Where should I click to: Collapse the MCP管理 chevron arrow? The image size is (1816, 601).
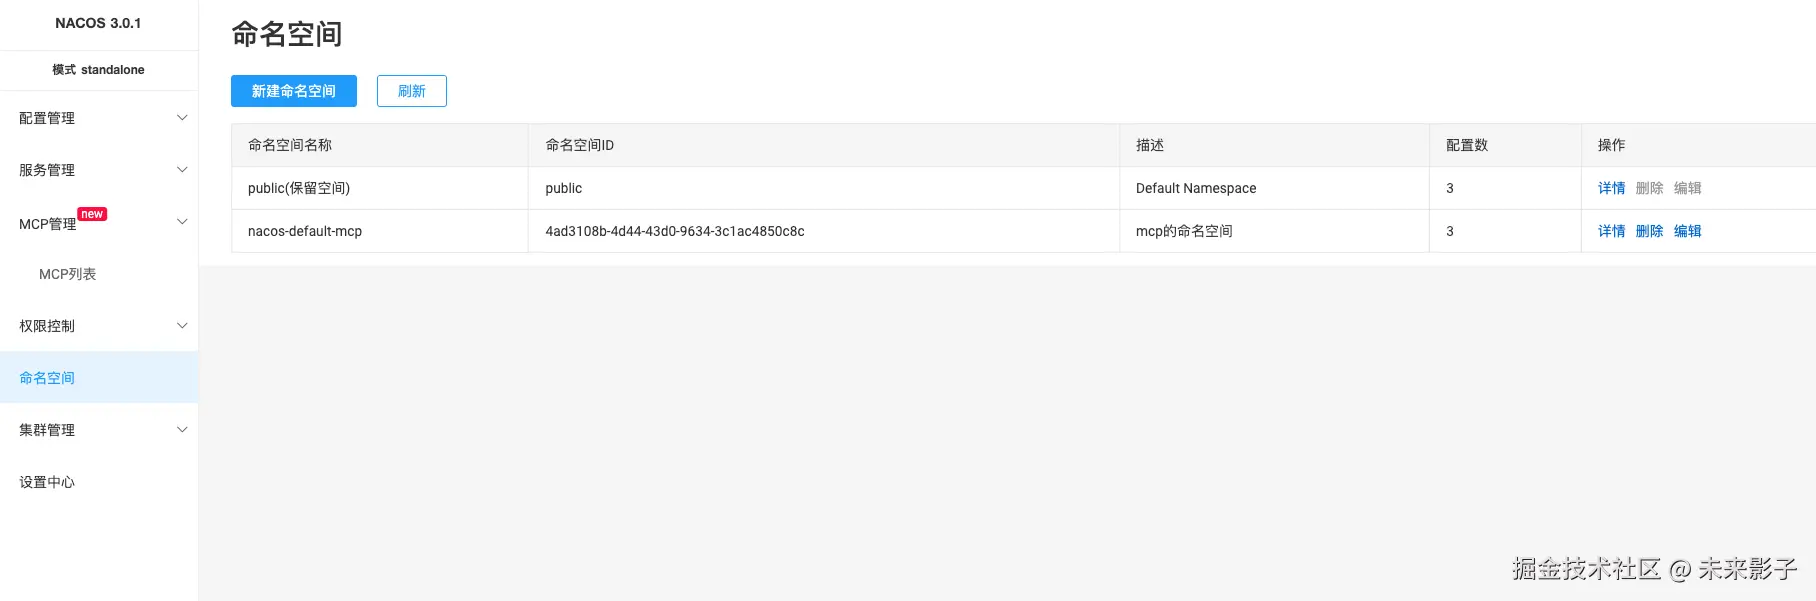click(182, 222)
